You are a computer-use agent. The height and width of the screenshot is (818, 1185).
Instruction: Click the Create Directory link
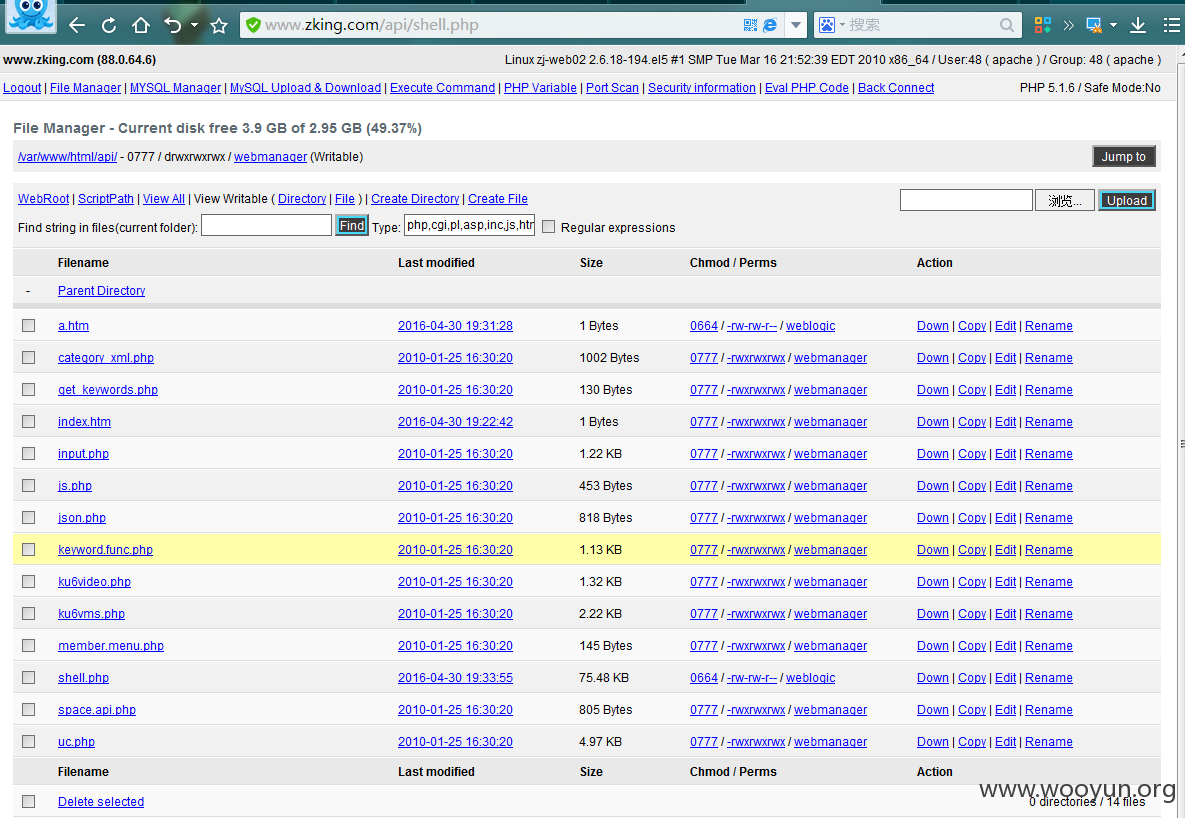[415, 199]
